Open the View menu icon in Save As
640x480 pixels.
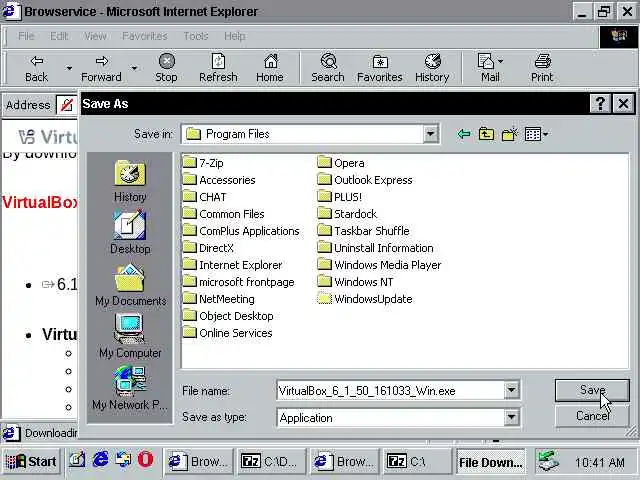536,134
